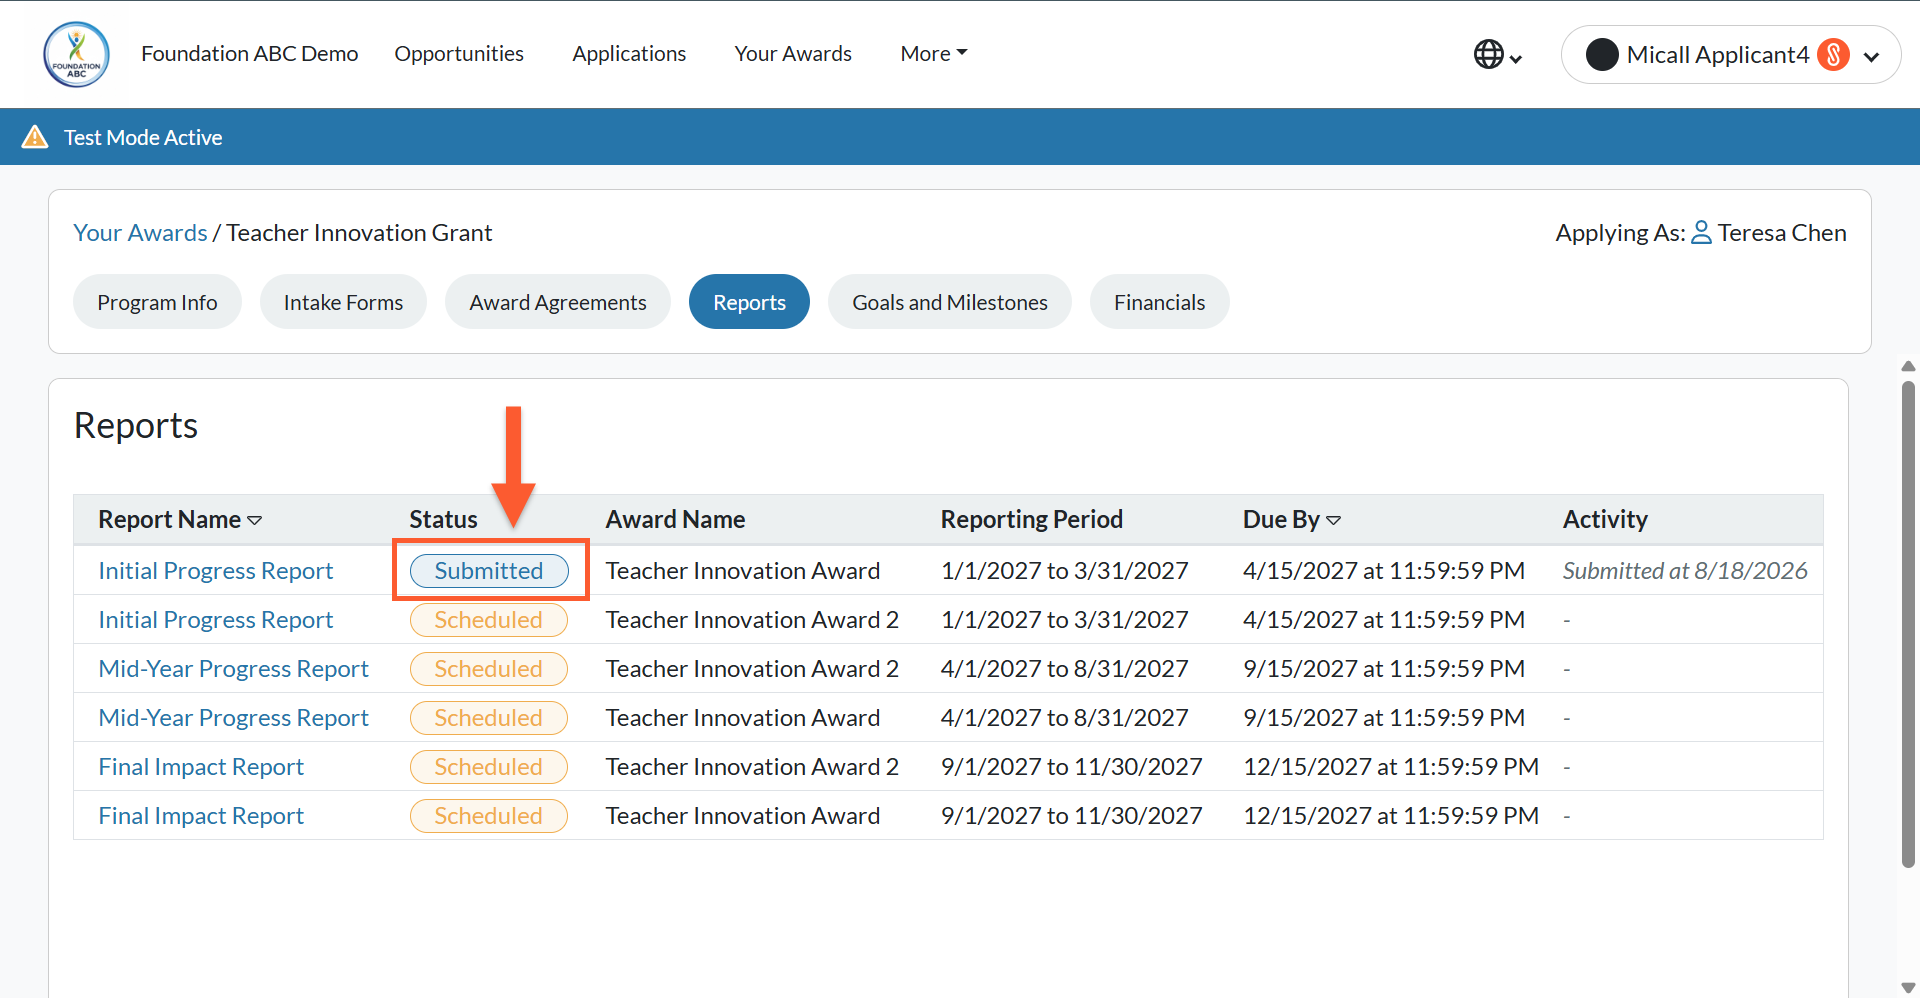
Task: Open Mid-Year Progress Report due 9/15/2027 for Teacher Innovation Award
Action: (x=233, y=718)
